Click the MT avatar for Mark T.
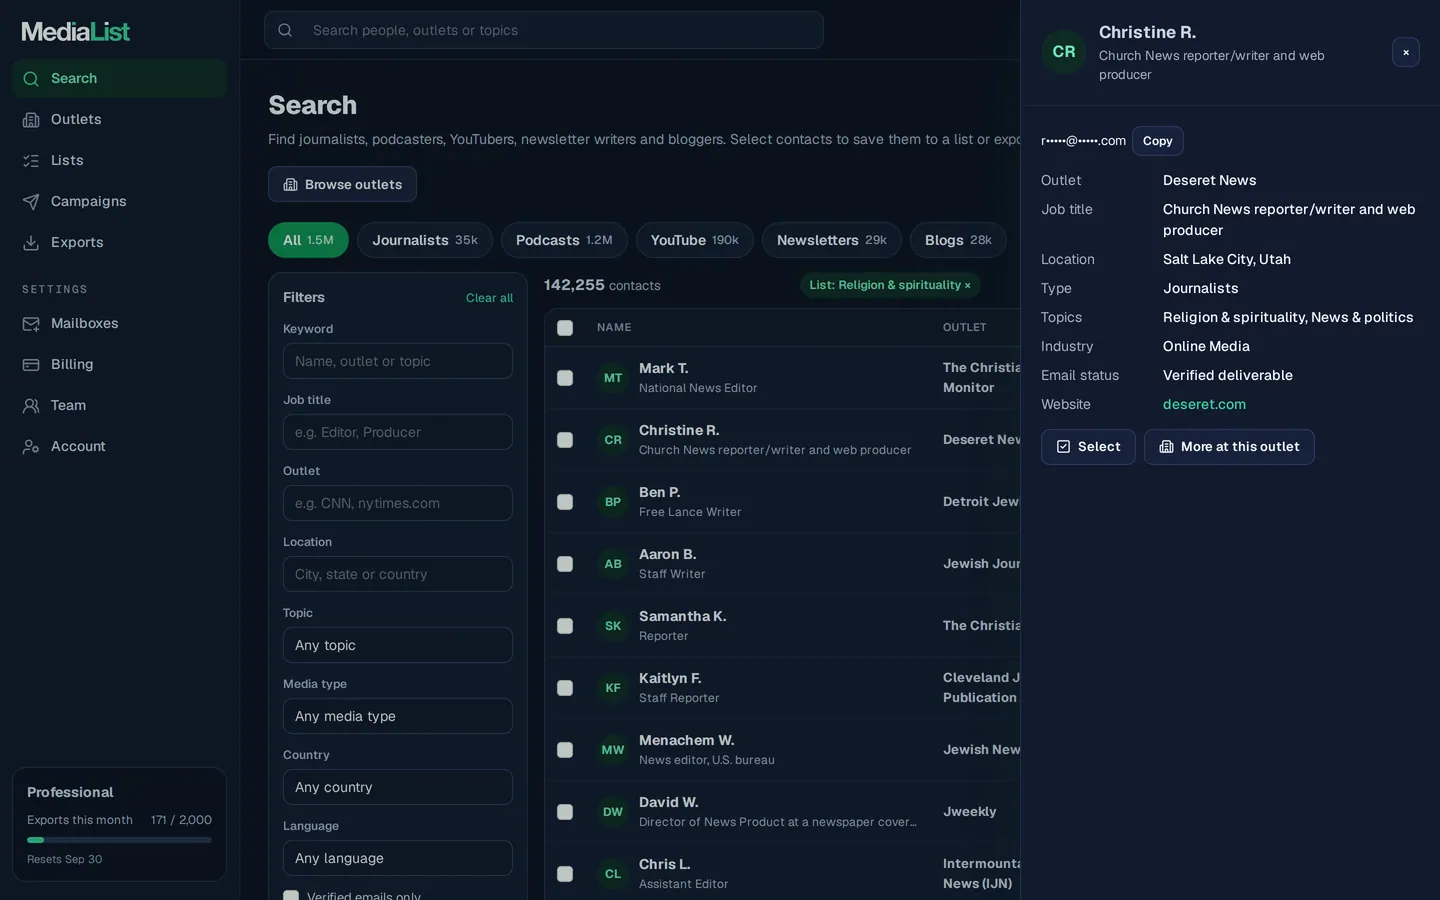Image resolution: width=1440 pixels, height=900 pixels. [x=613, y=378]
